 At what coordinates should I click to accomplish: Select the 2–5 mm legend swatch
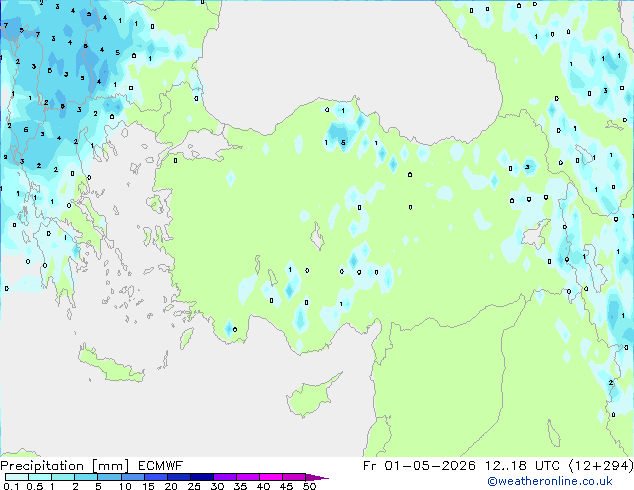pyautogui.click(x=86, y=477)
